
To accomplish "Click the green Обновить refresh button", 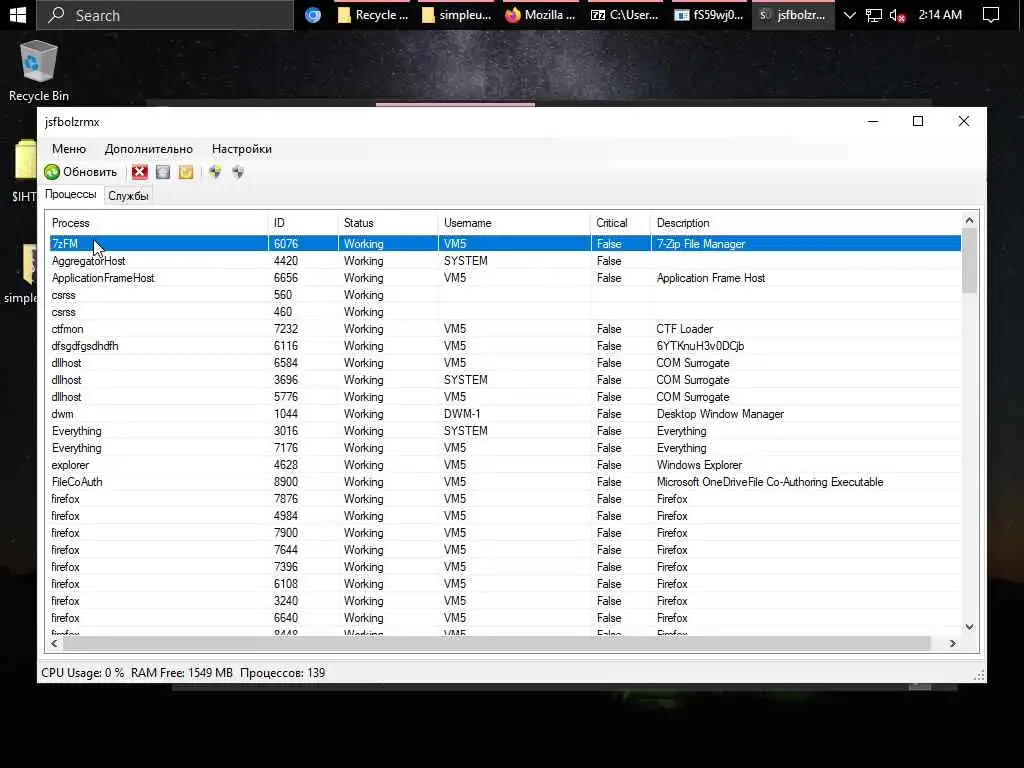I will pyautogui.click(x=80, y=172).
